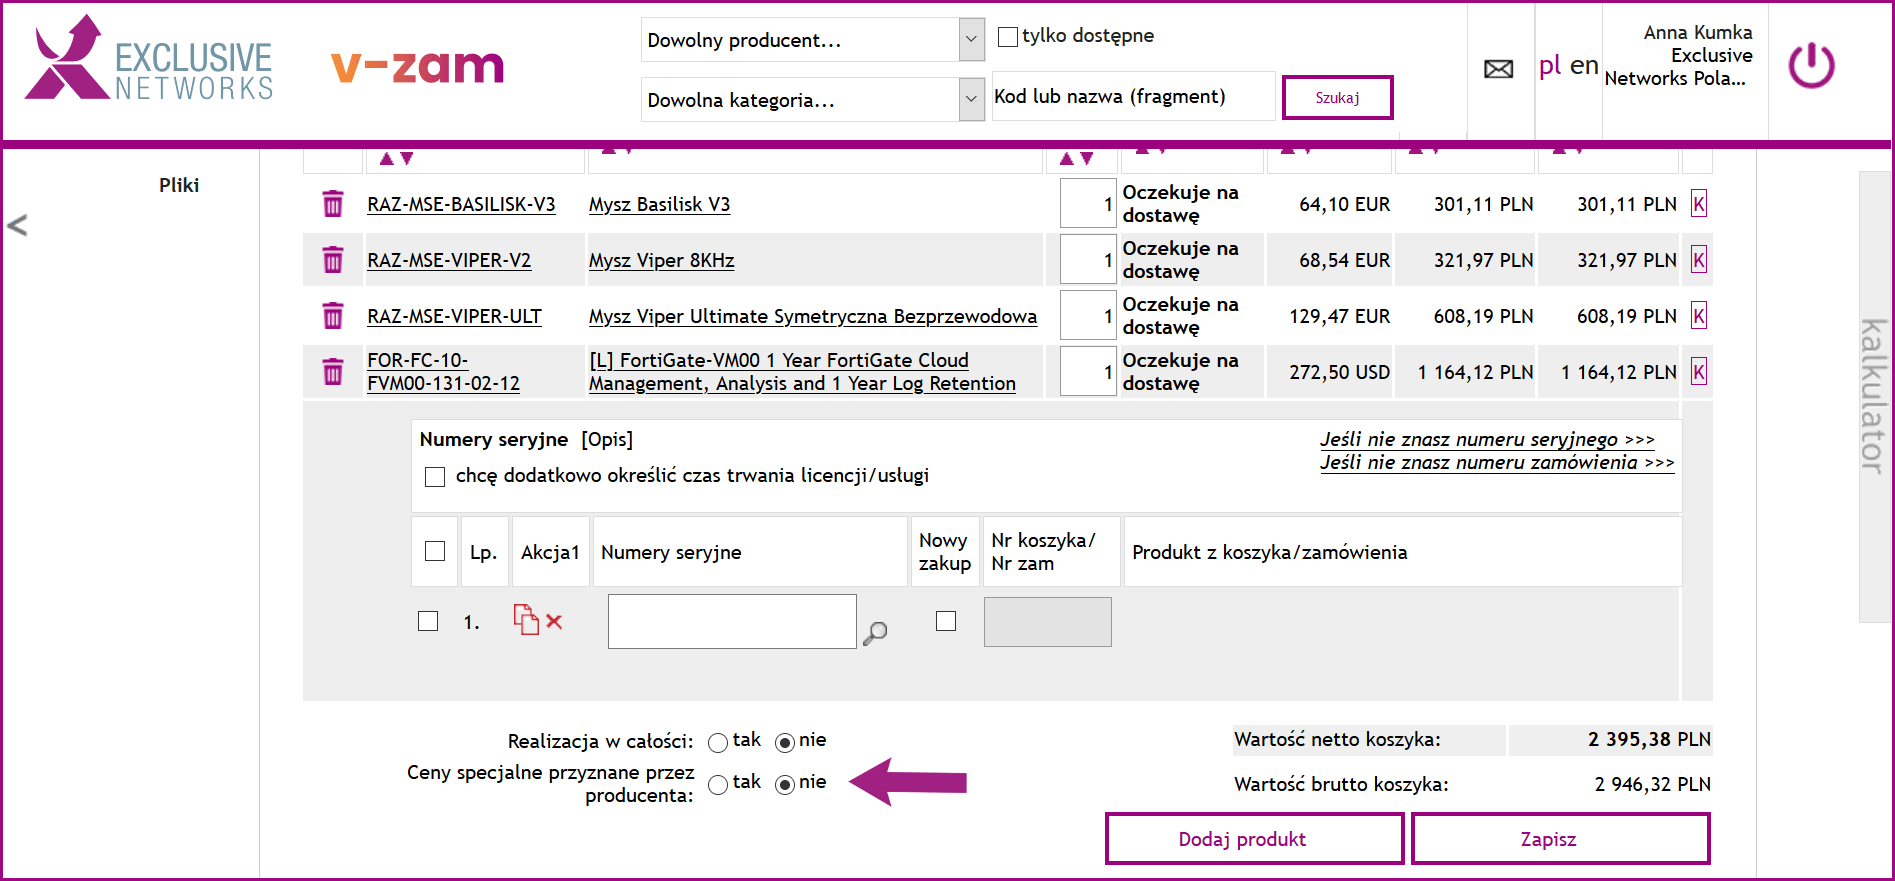This screenshot has height=881, width=1895.
Task: Click the 'Dodaj produkt' button
Action: [1254, 839]
